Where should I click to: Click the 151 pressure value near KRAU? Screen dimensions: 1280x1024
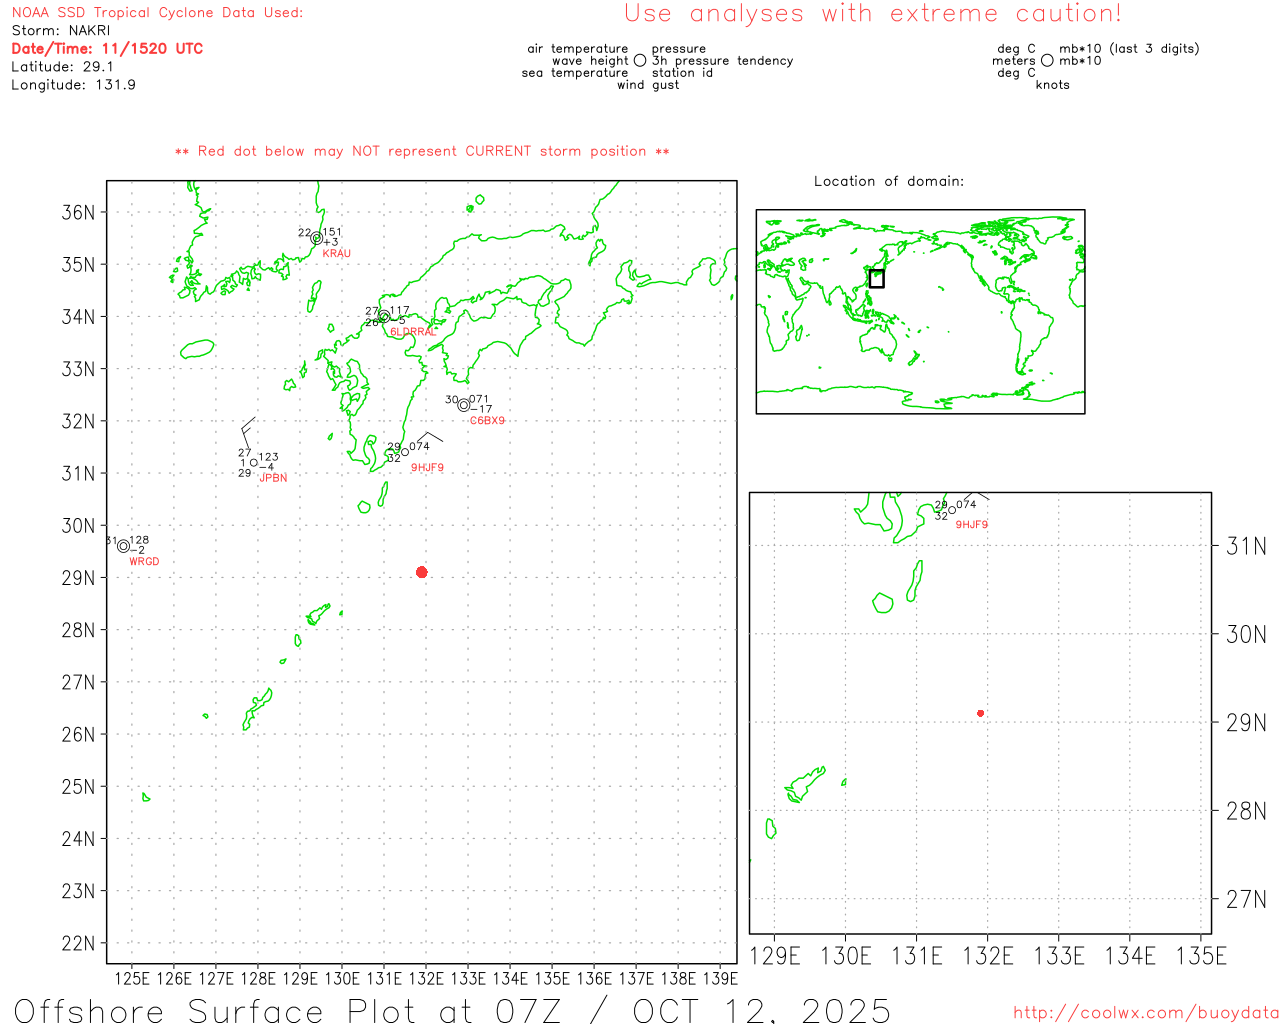click(332, 232)
